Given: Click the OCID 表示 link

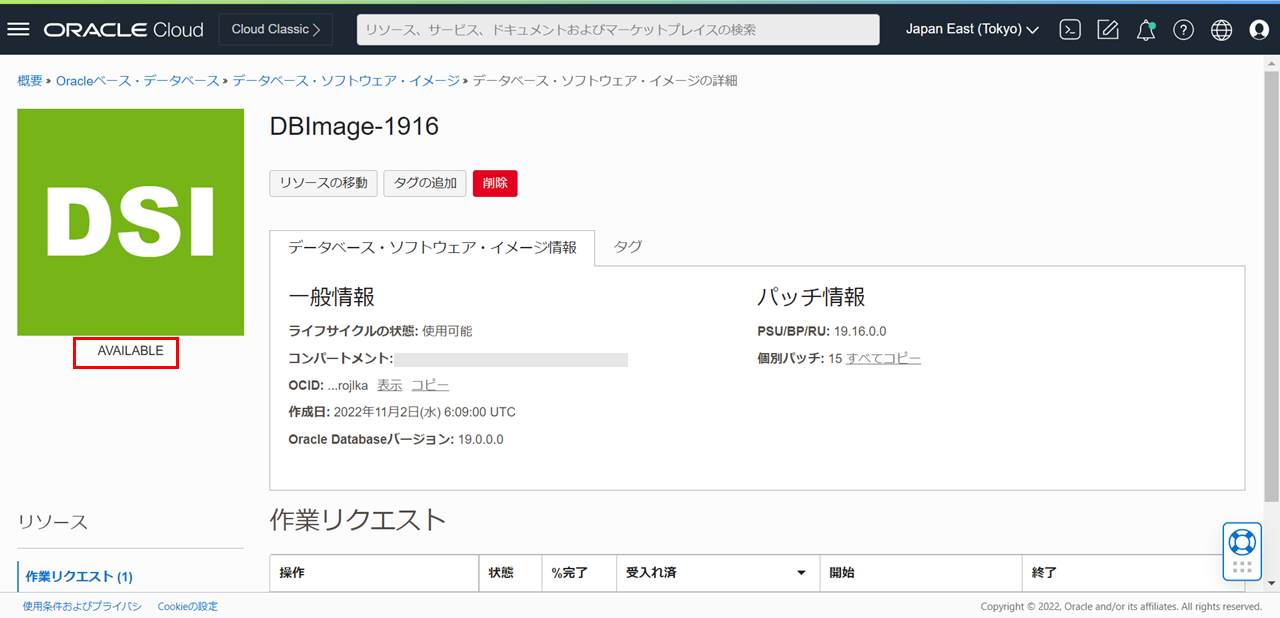Looking at the screenshot, I should (389, 385).
